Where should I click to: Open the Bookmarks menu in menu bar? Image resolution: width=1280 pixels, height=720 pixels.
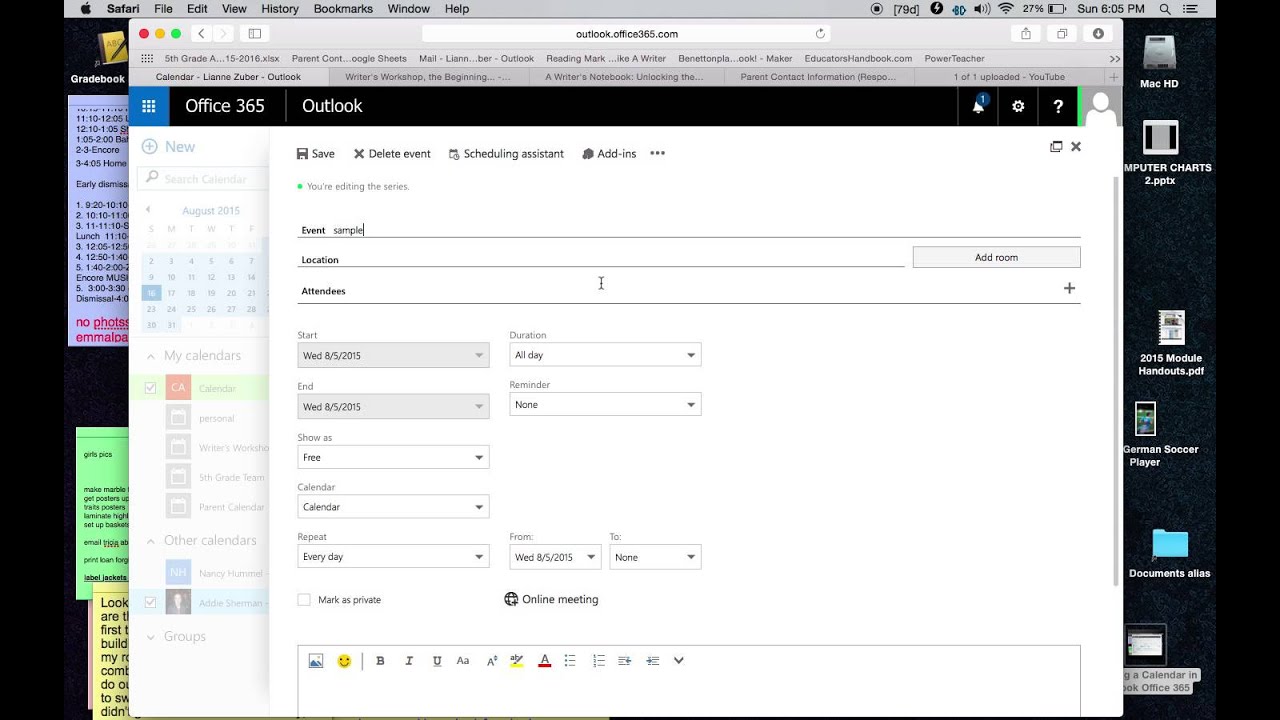[343, 9]
